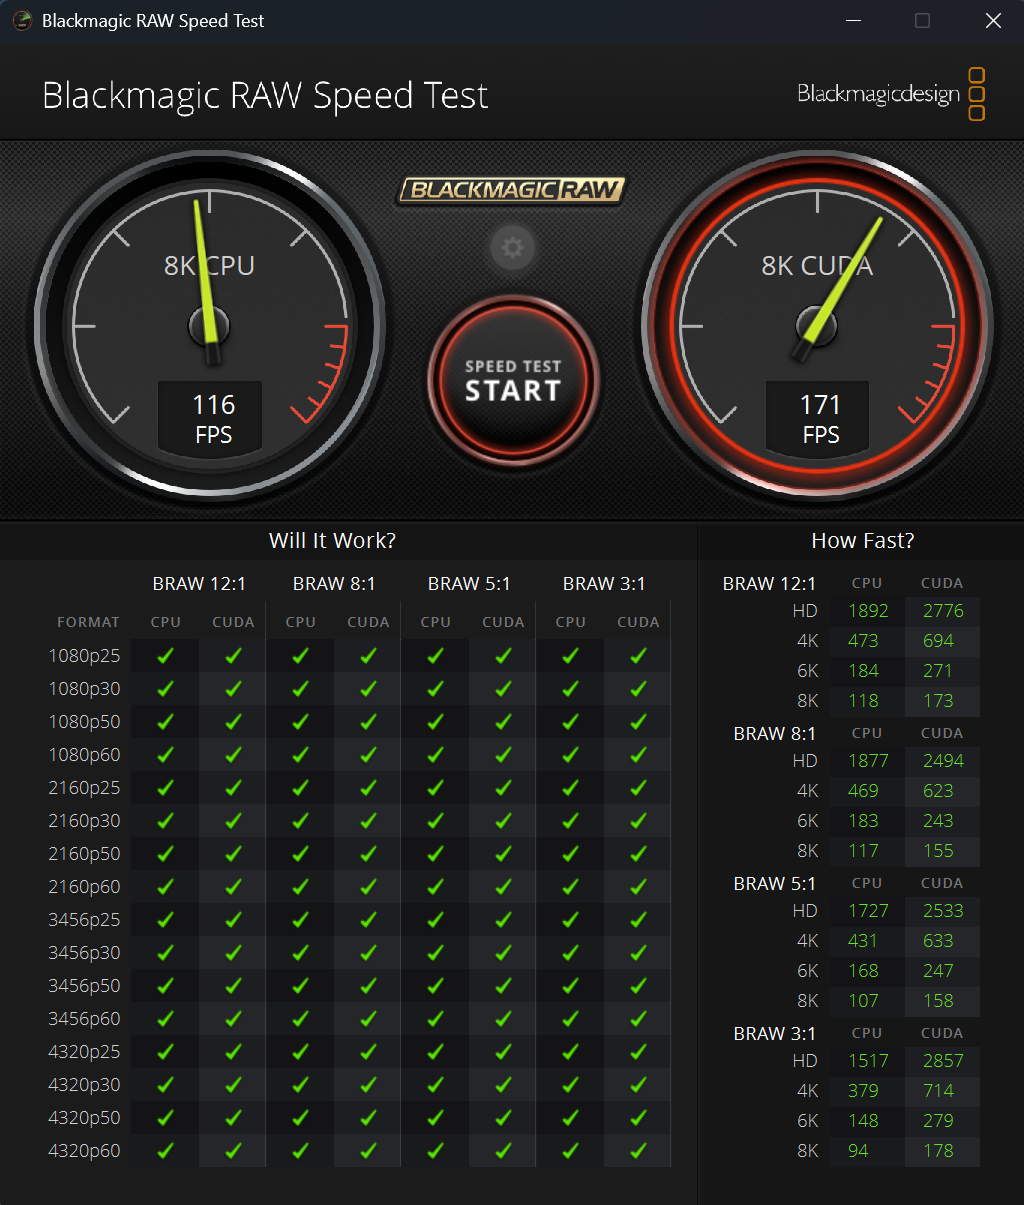Viewport: 1024px width, 1205px height.
Task: Click the How Fast? heading
Action: coord(862,541)
